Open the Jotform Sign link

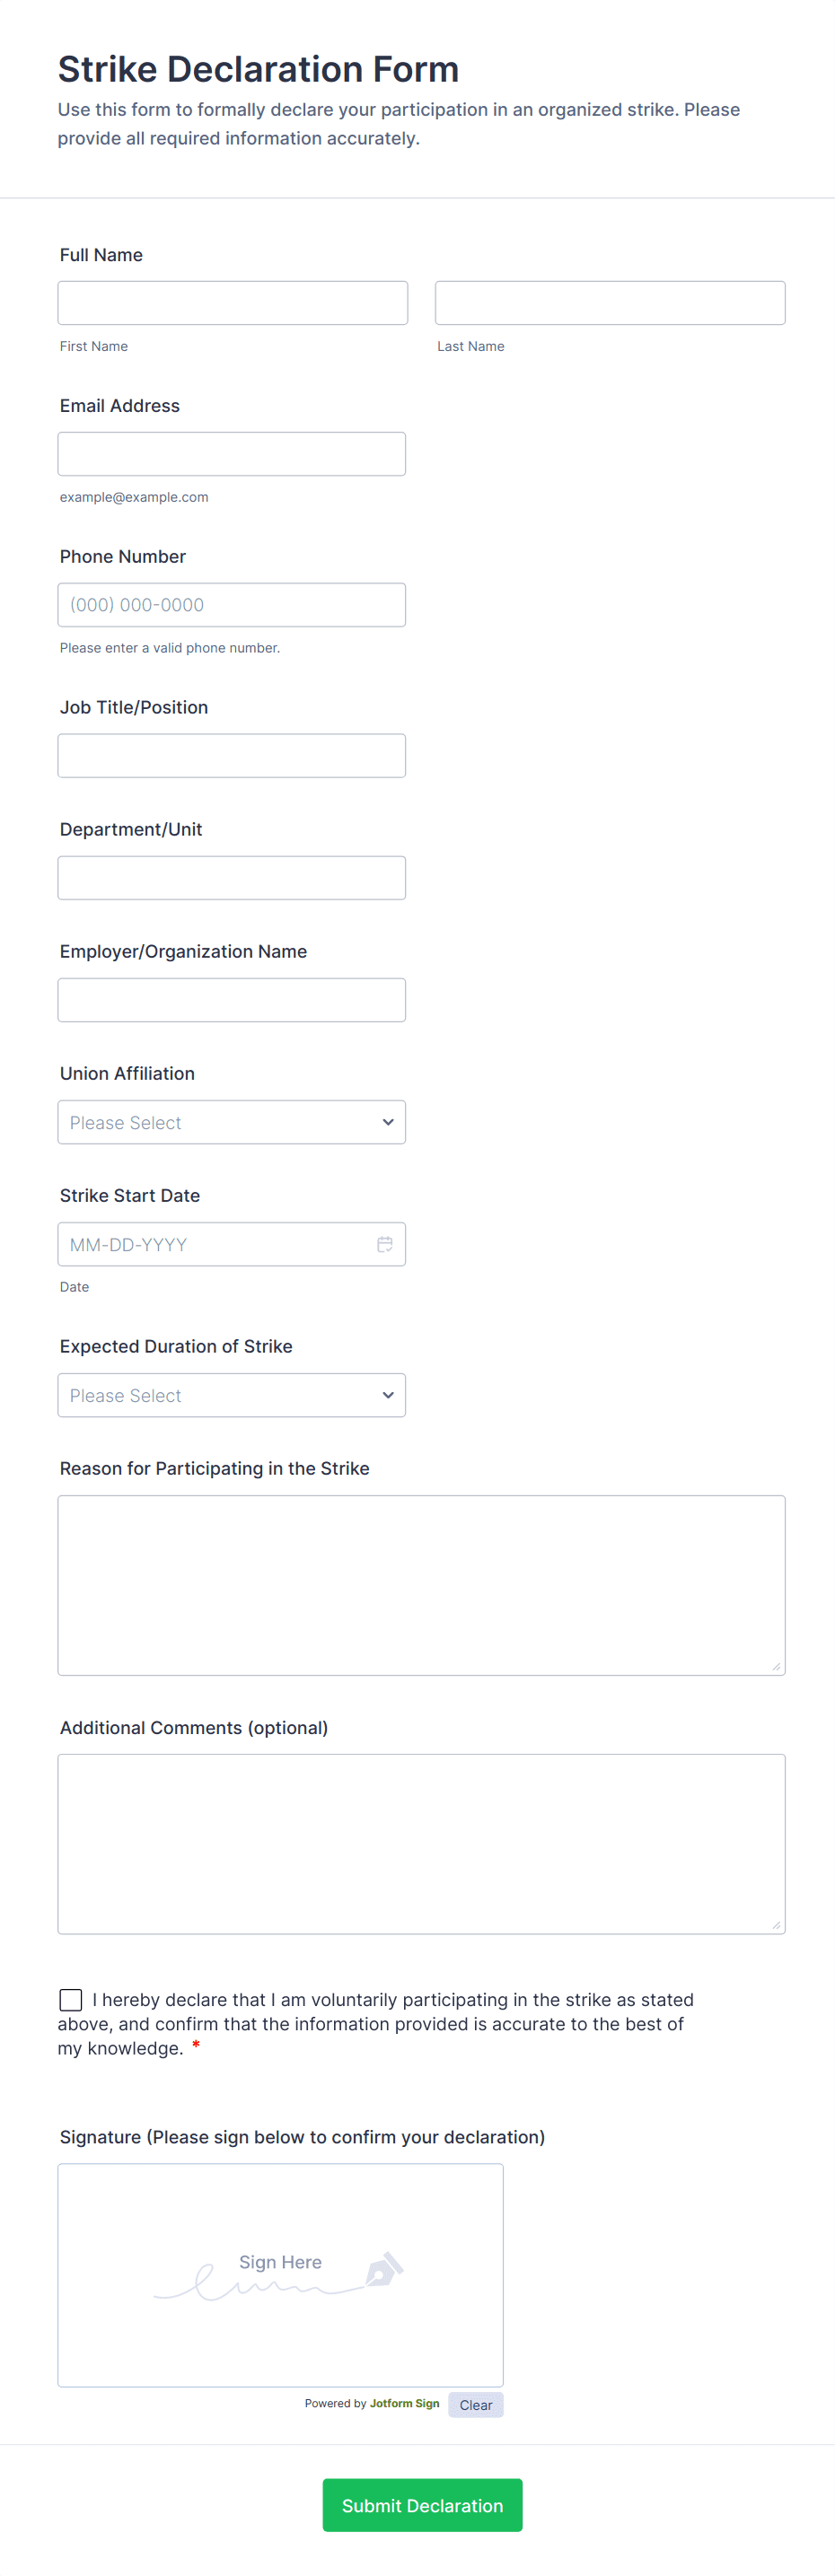coord(404,2403)
